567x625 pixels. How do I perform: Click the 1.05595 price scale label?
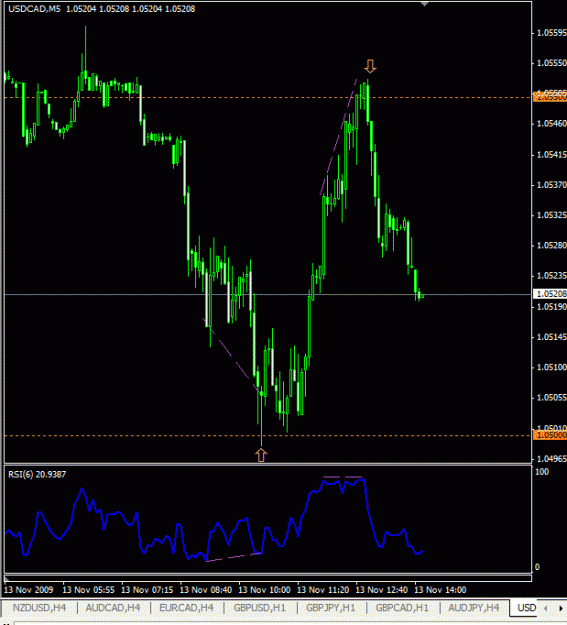[x=551, y=33]
